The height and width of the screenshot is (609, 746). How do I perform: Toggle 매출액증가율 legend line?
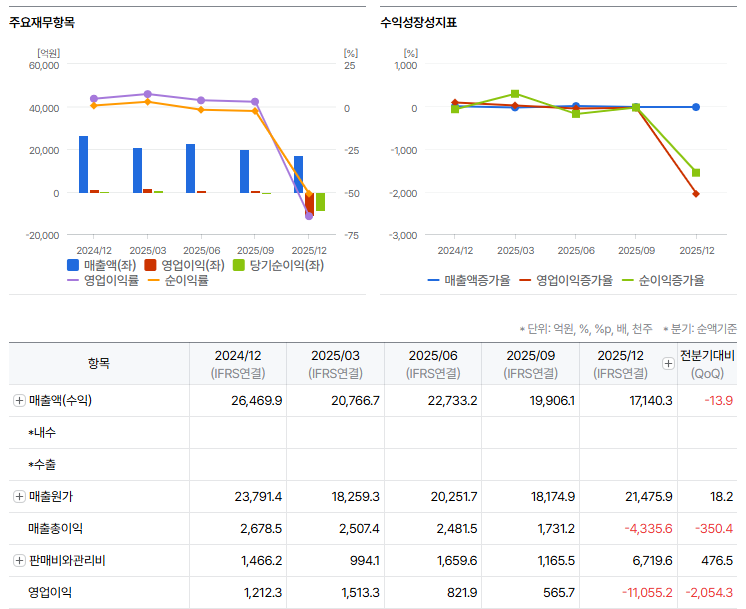(x=469, y=280)
